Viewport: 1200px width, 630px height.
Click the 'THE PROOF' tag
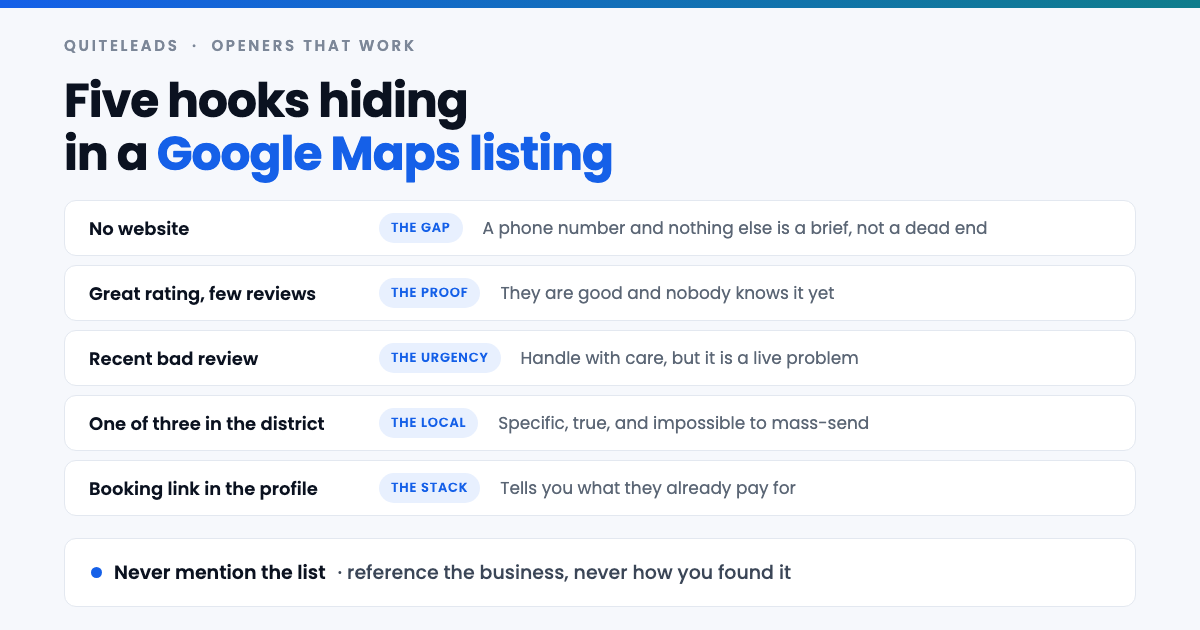pos(430,293)
